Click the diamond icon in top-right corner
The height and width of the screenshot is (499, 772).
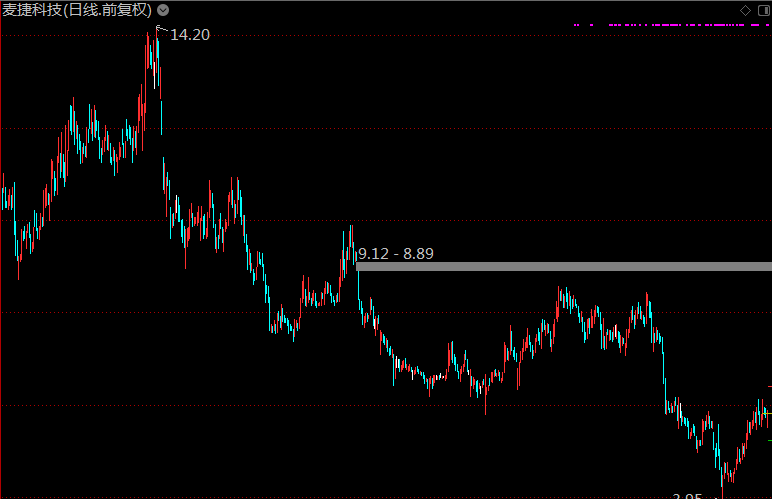pos(745,9)
